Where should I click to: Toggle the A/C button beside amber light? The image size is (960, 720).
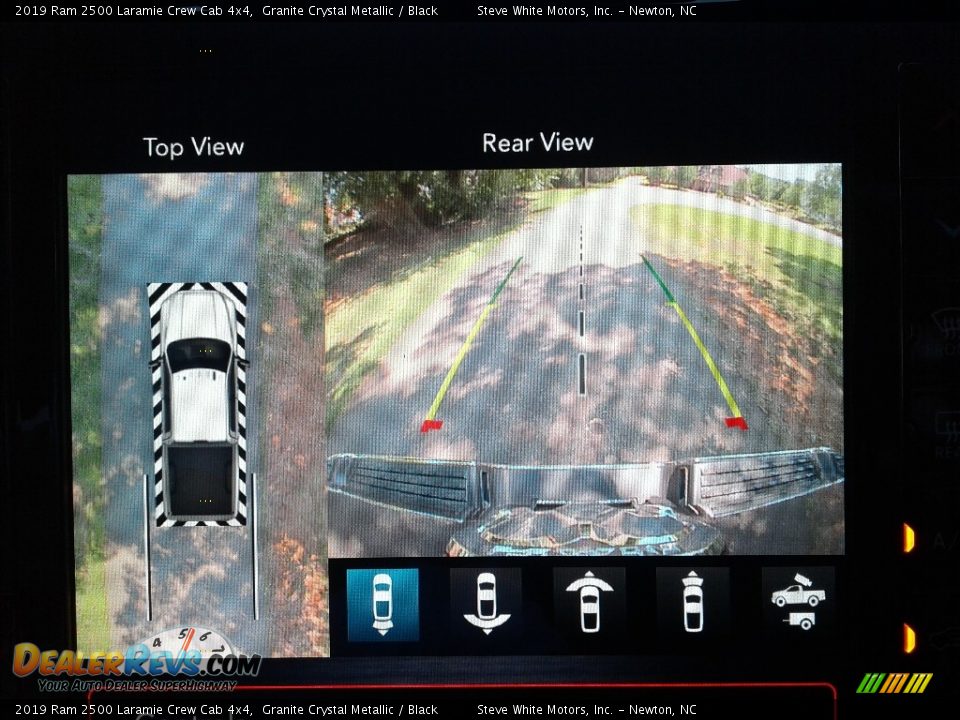[x=938, y=539]
